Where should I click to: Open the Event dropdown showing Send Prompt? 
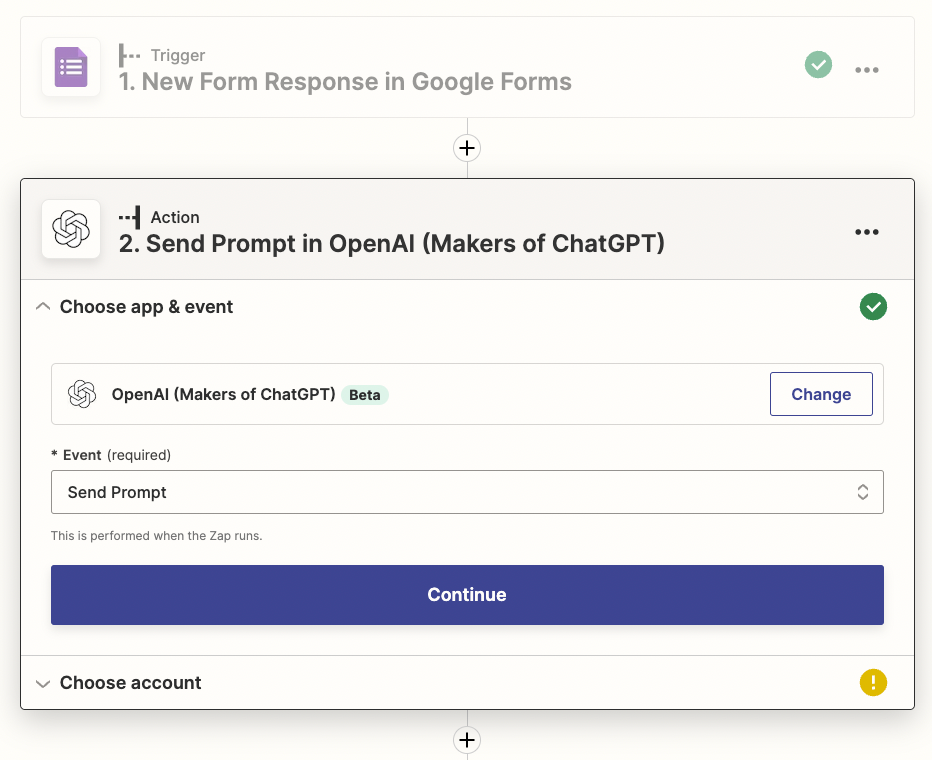467,492
